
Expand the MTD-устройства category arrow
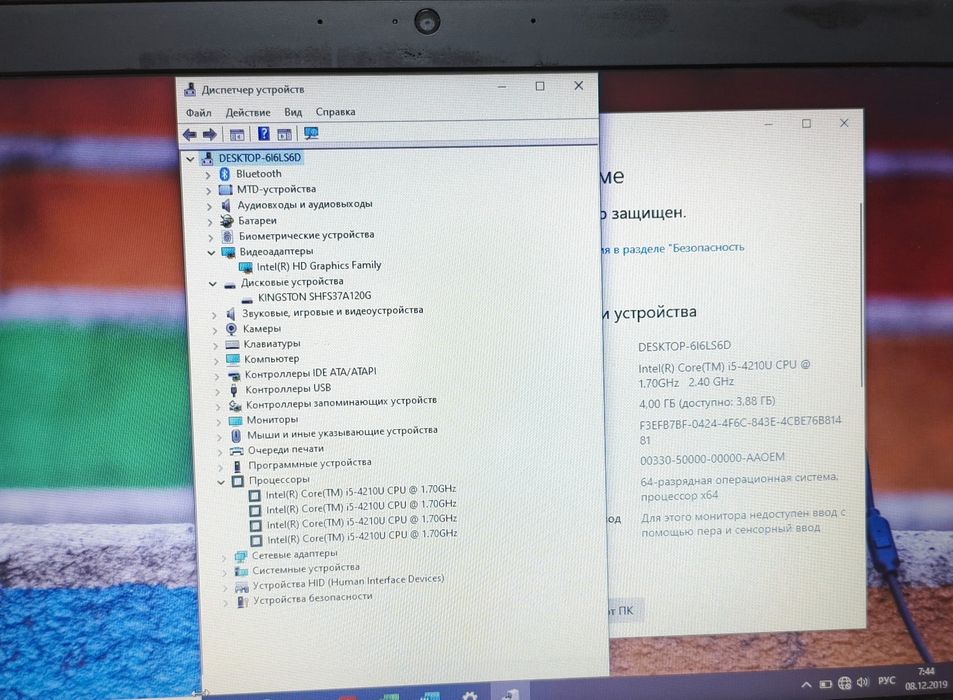pos(208,191)
